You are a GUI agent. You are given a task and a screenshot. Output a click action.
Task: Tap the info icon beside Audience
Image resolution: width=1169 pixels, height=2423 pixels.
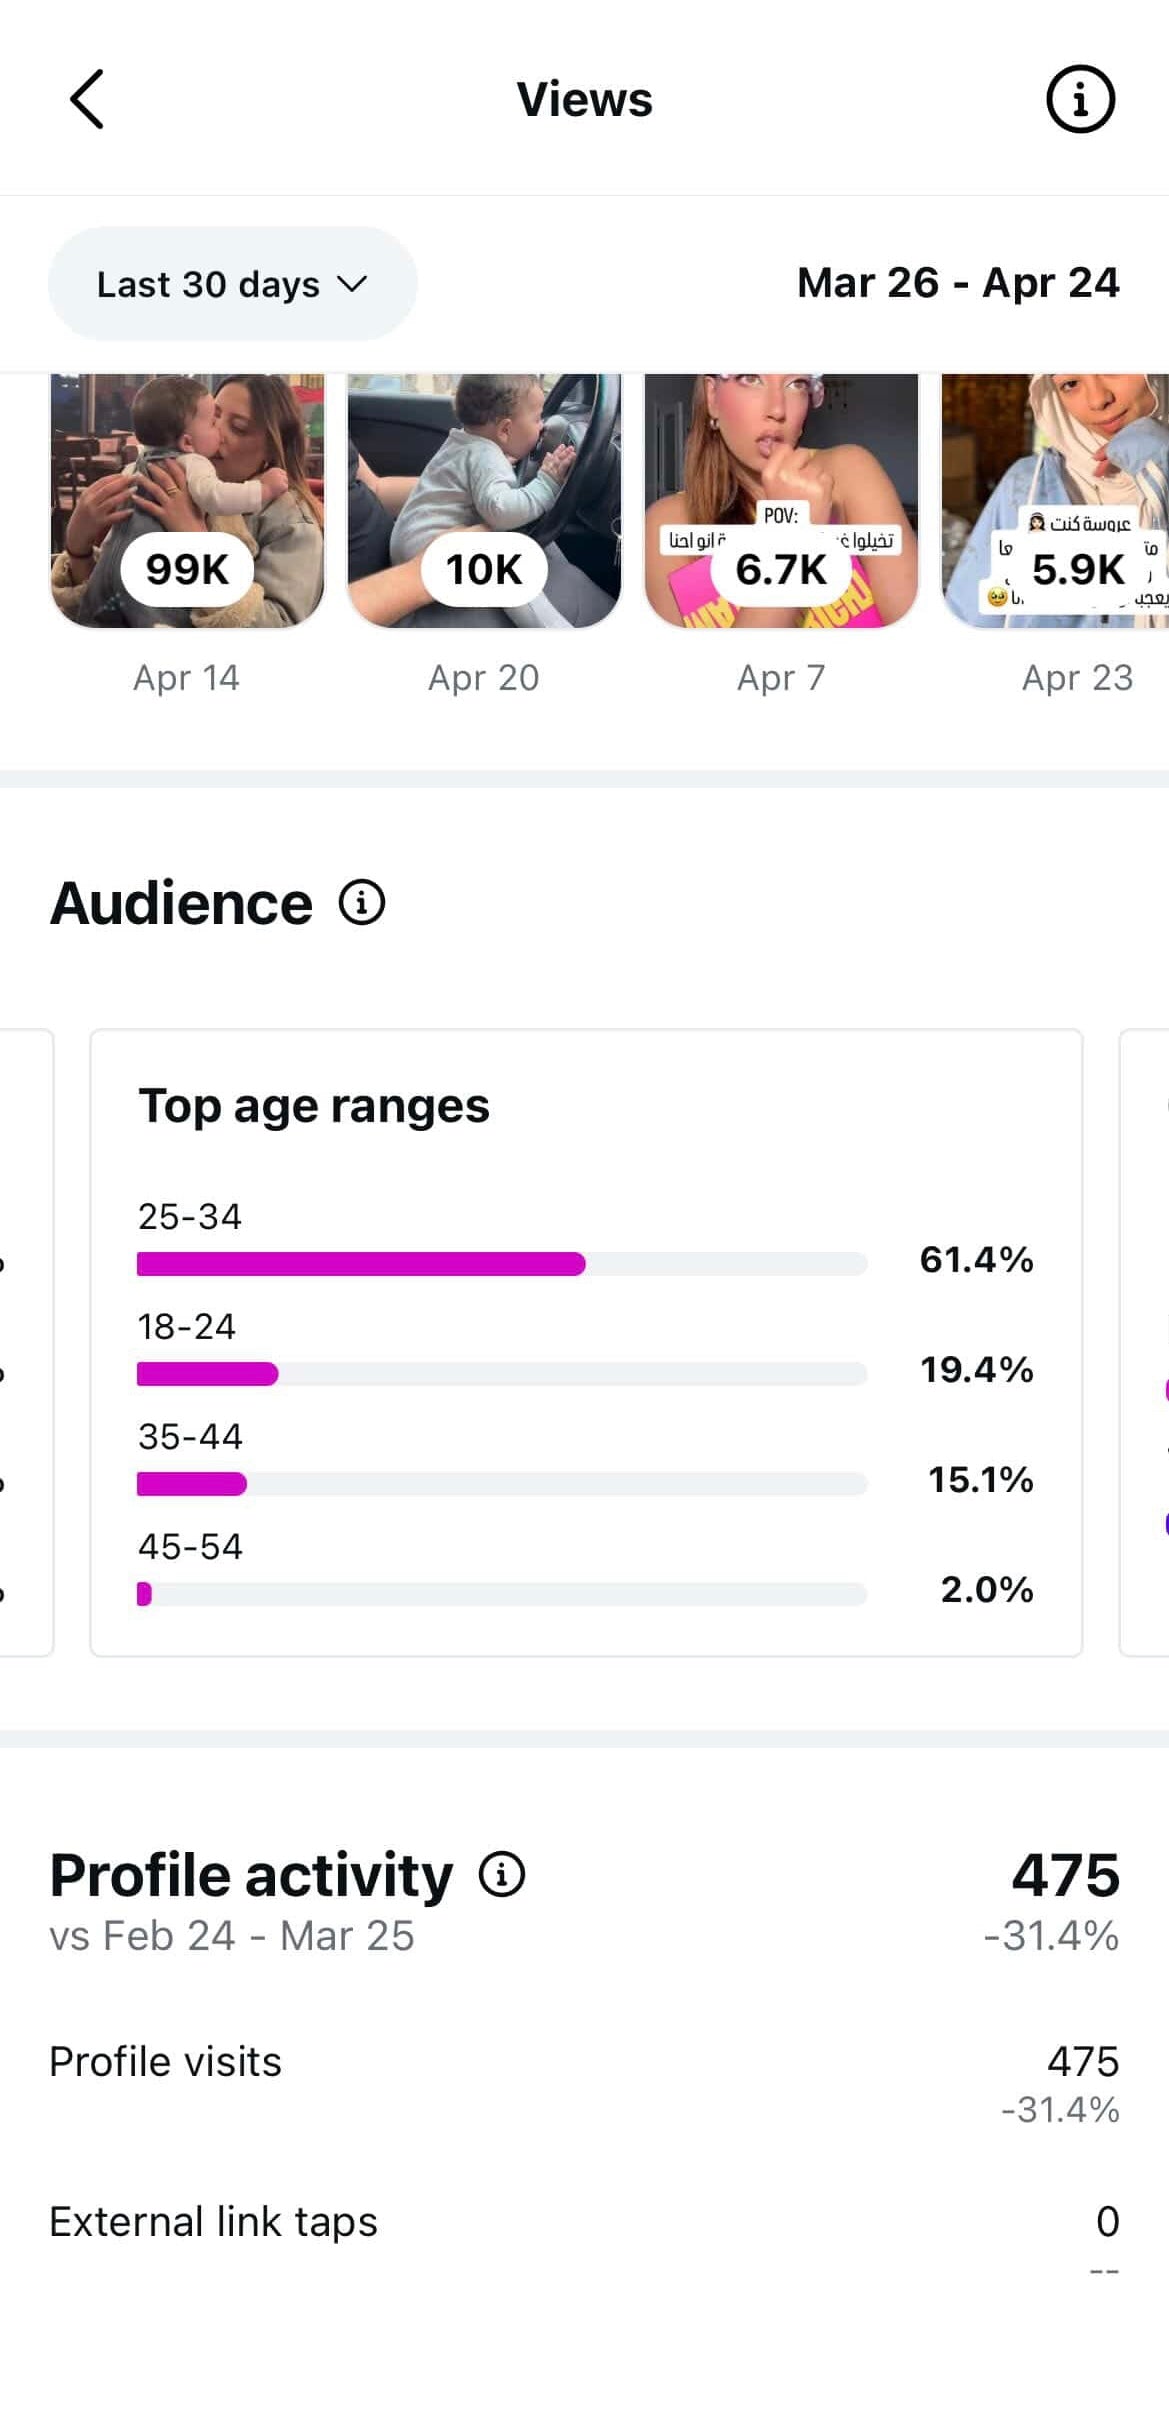361,903
